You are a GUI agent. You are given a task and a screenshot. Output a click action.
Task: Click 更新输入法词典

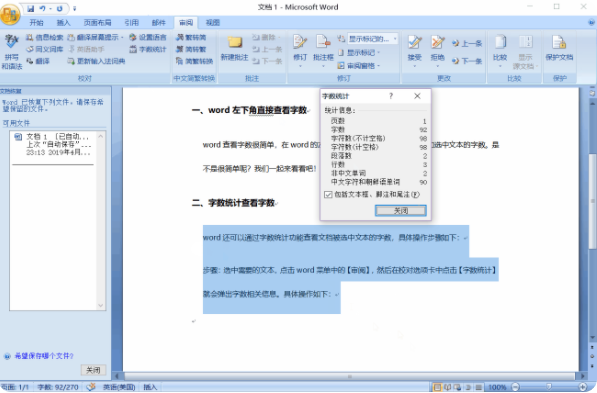coord(96,61)
